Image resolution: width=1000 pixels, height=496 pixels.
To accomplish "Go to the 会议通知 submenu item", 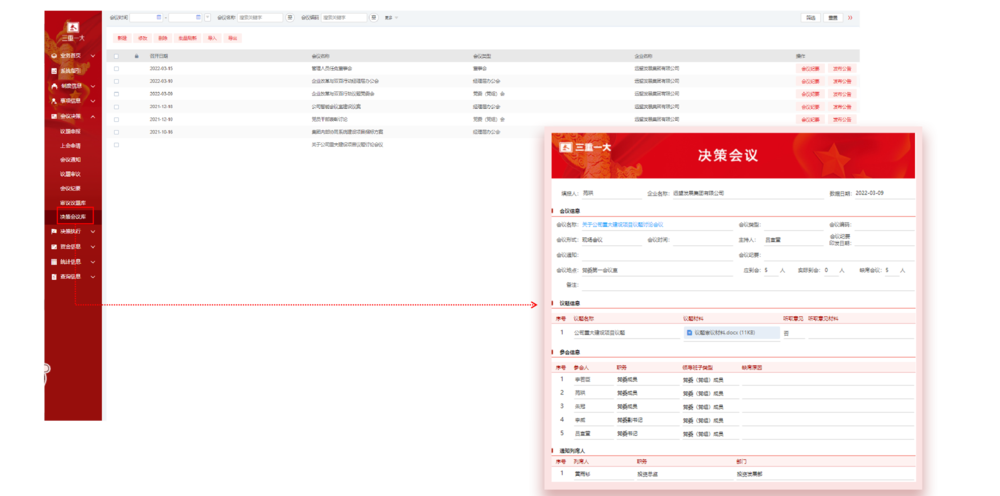I will 71,159.
